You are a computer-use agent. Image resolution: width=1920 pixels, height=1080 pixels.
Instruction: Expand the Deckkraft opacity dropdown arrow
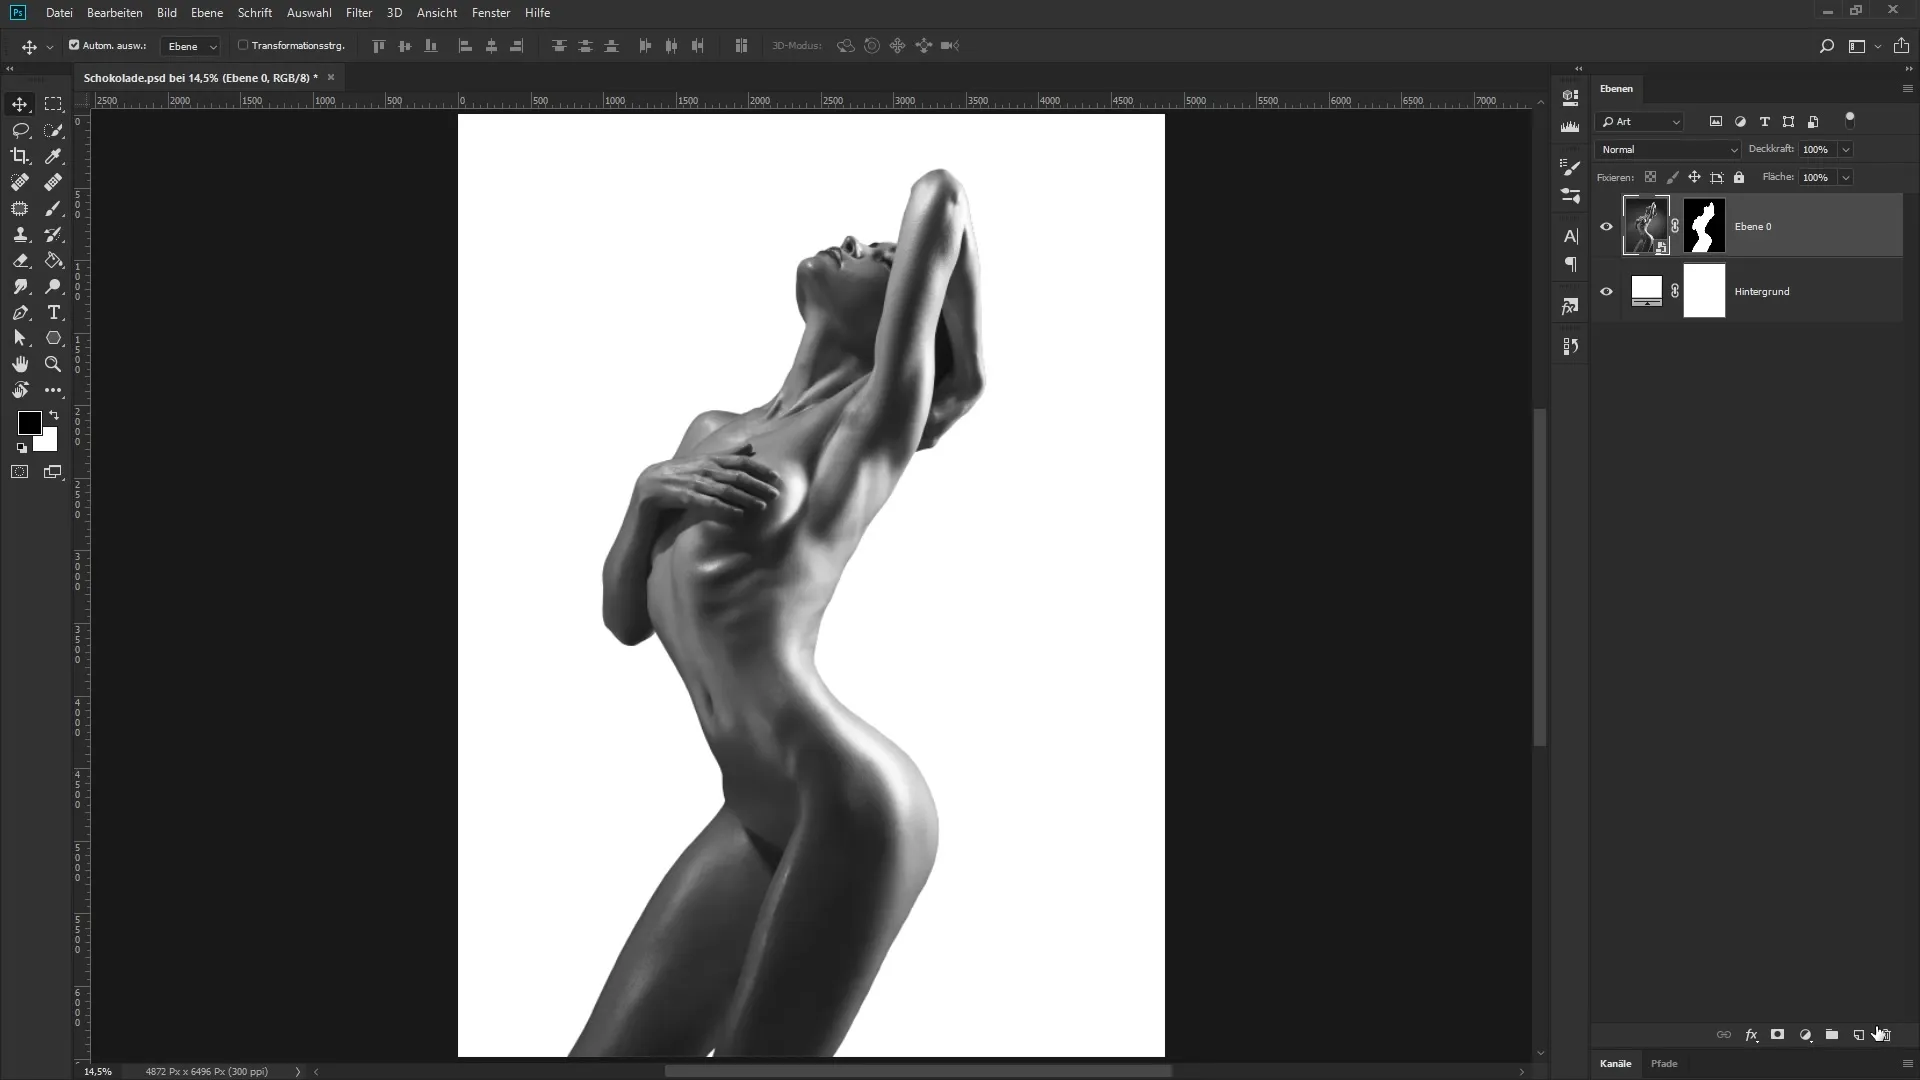1845,150
